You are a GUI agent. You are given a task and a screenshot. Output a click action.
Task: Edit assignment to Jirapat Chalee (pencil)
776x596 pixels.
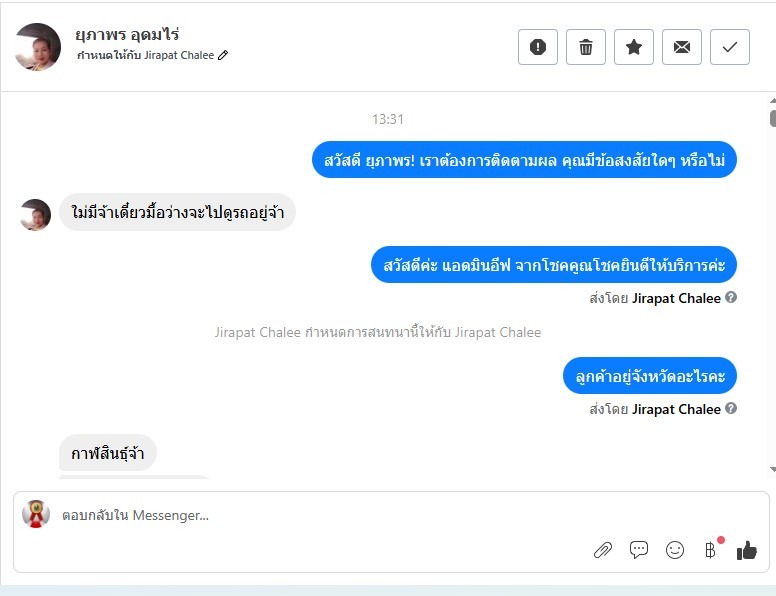[223, 56]
